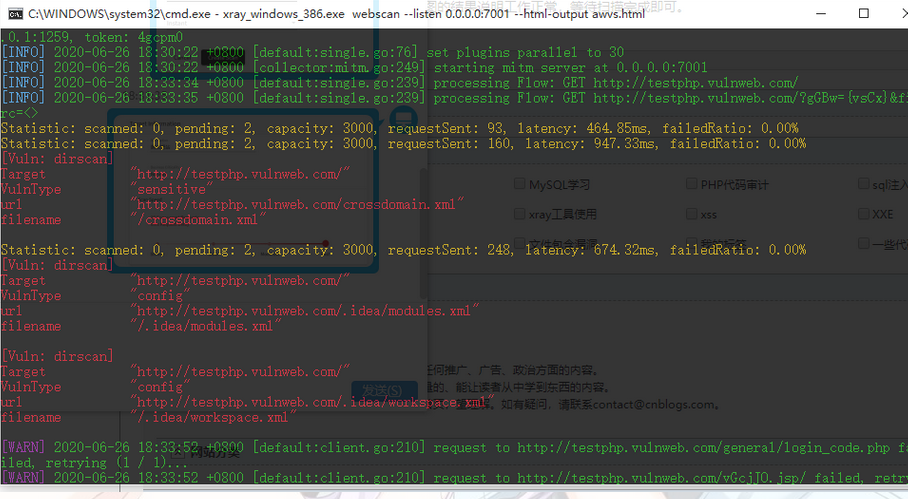Click the 发送(S) send button

click(x=385, y=390)
